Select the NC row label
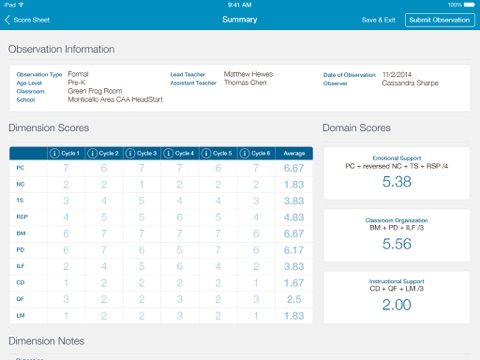Viewport: 480px width, 360px height. [x=20, y=184]
